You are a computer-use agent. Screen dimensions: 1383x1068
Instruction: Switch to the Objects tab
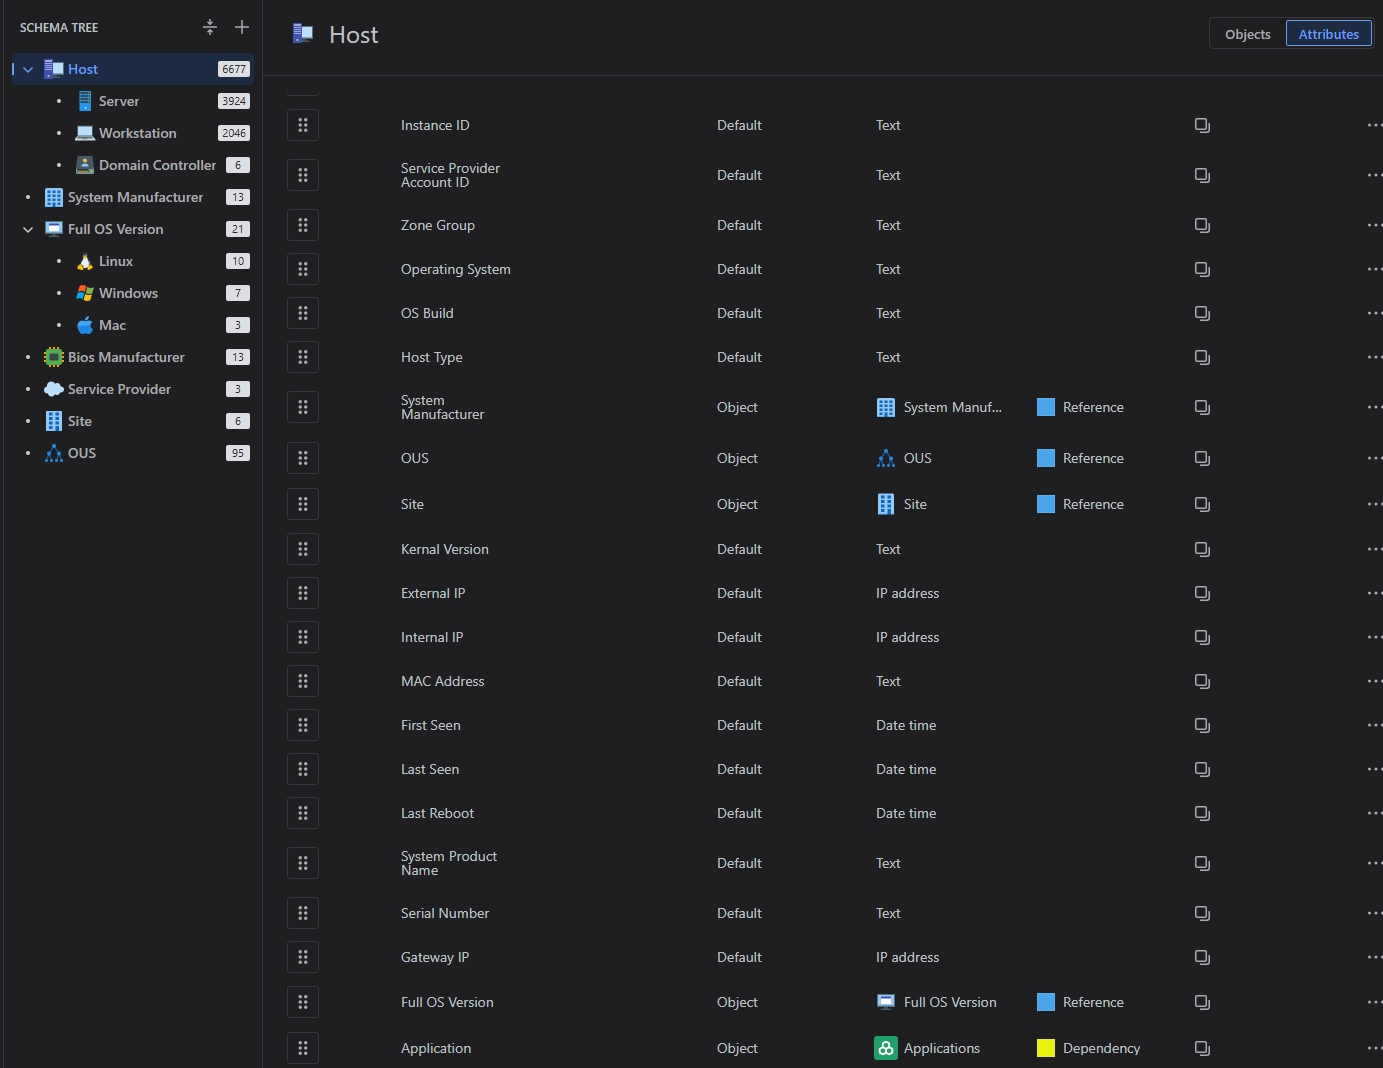point(1246,33)
